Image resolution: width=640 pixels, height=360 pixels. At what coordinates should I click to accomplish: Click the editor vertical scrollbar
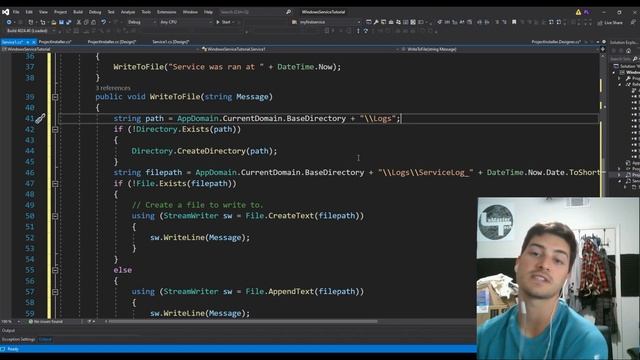(602, 186)
